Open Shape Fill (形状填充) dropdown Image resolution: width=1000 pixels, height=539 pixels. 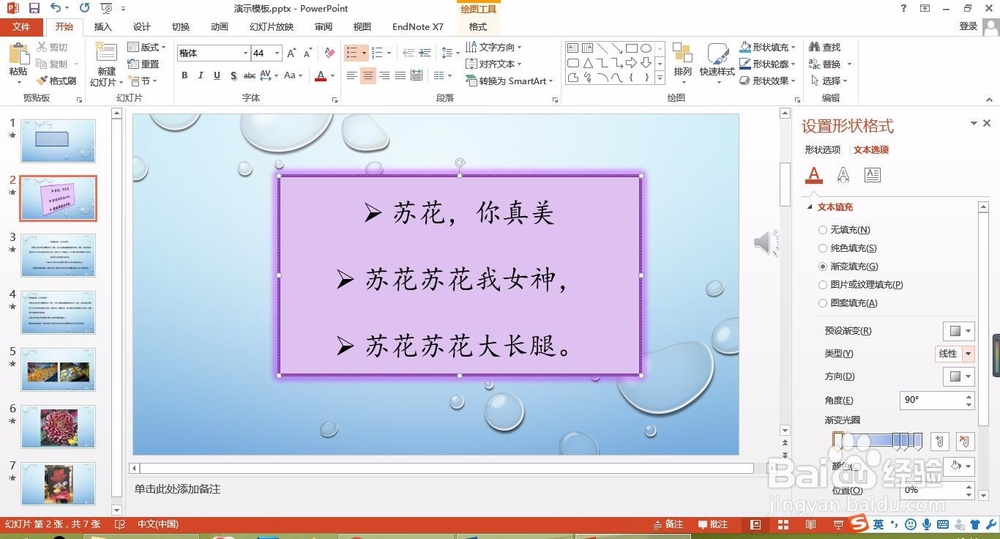pos(768,47)
